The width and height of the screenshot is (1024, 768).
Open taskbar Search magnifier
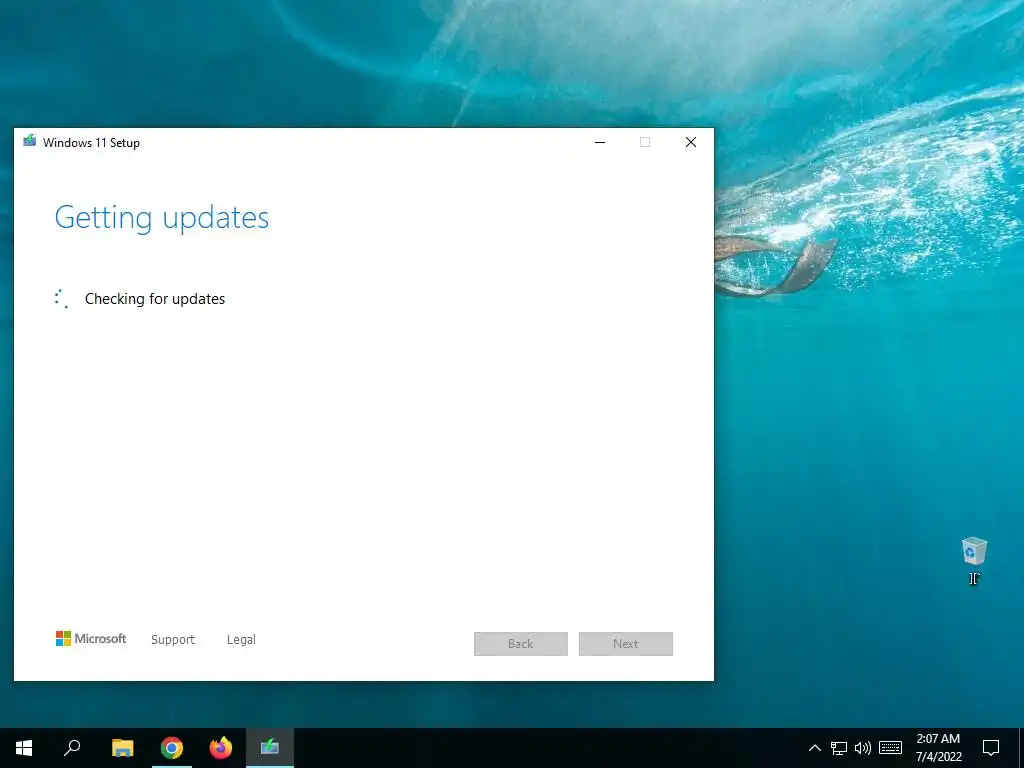click(x=72, y=748)
